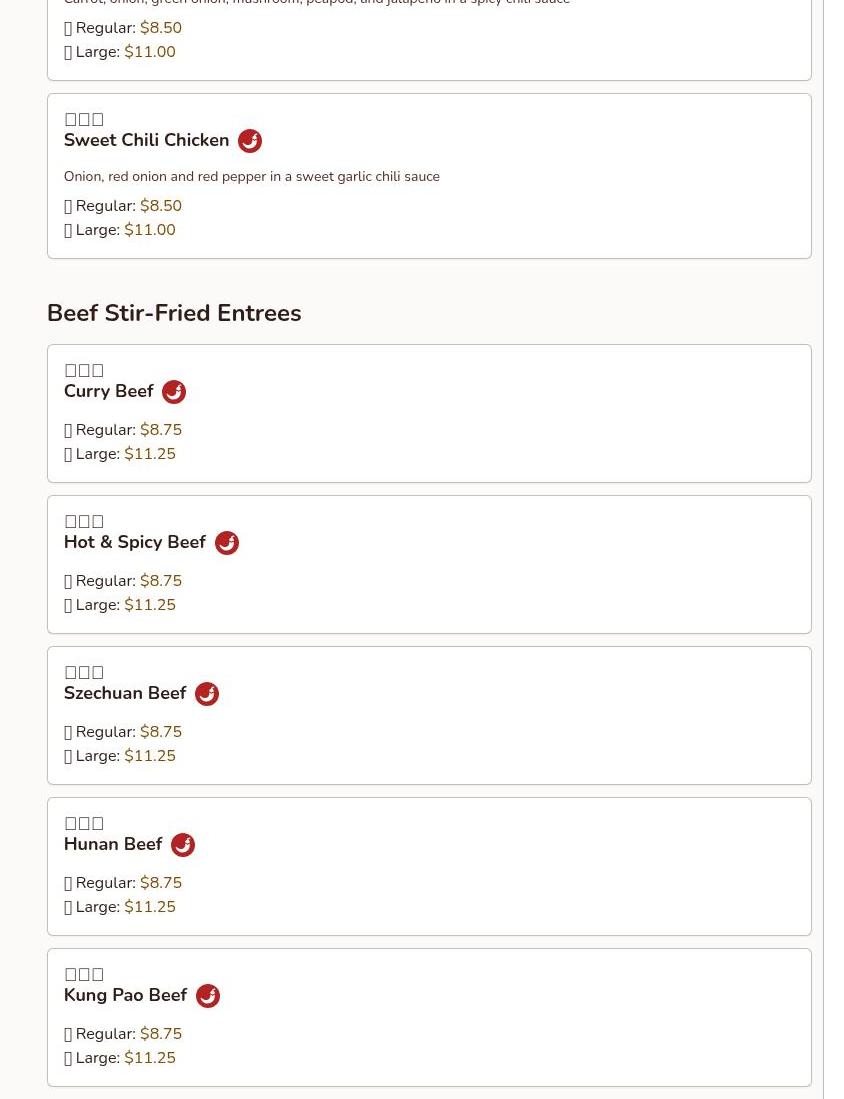The height and width of the screenshot is (1099, 844).
Task: Select Regular $8.75 for Szechuan Beef
Action: tap(123, 732)
